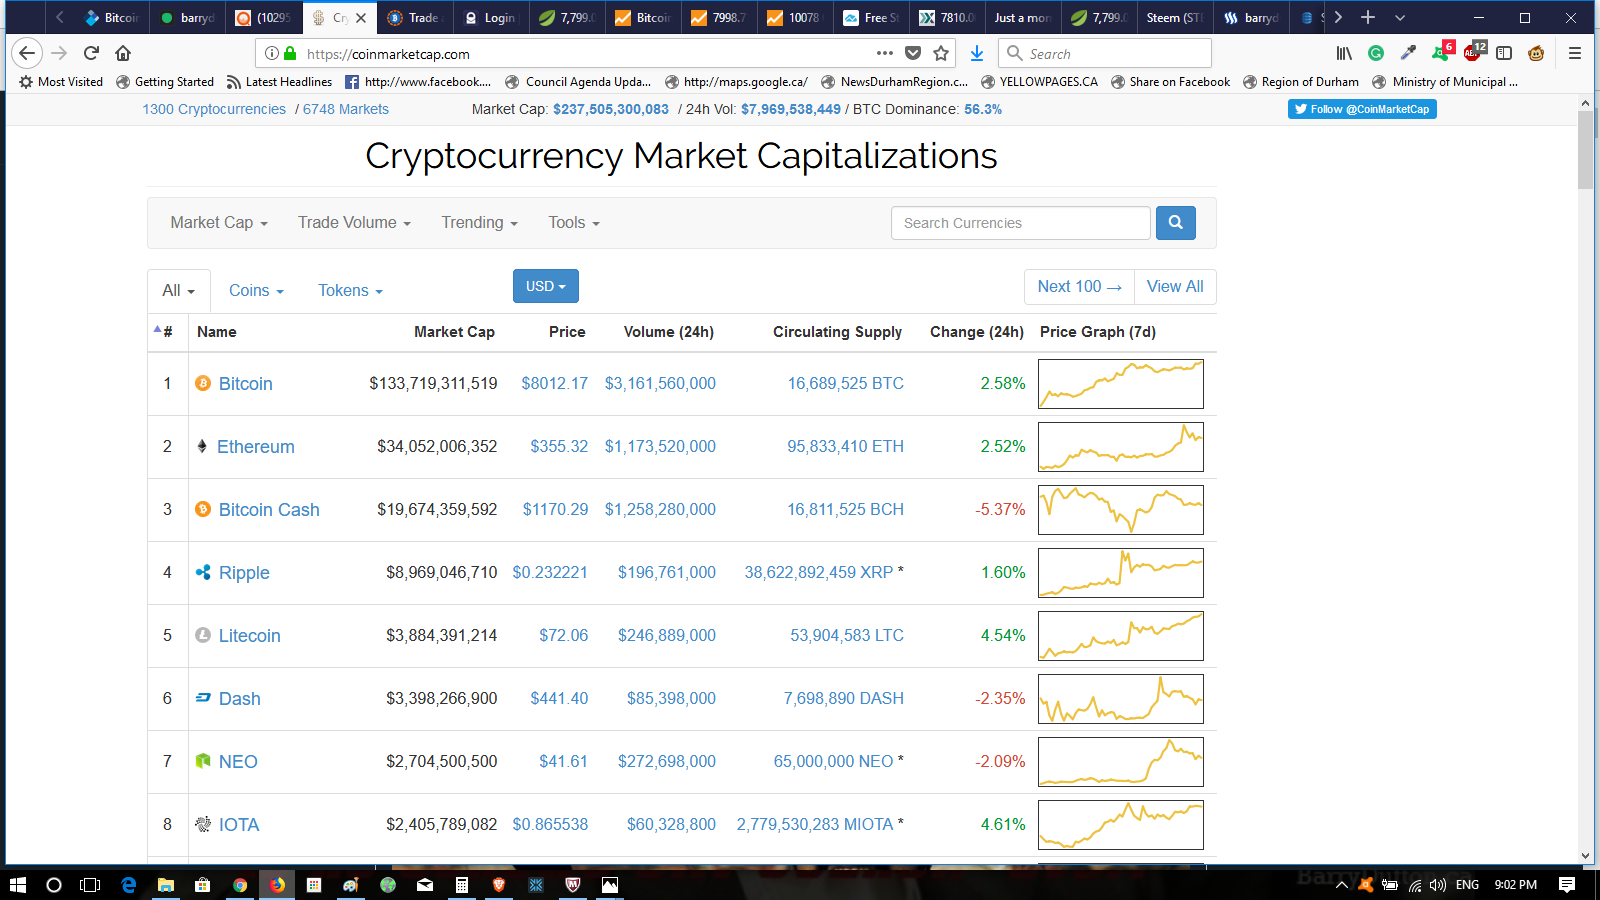Go to the Next 100 currencies
1600x900 pixels.
(x=1079, y=287)
